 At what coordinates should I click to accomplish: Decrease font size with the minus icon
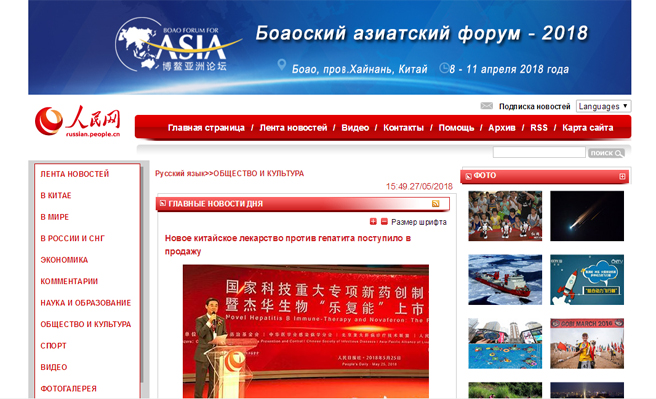(384, 222)
